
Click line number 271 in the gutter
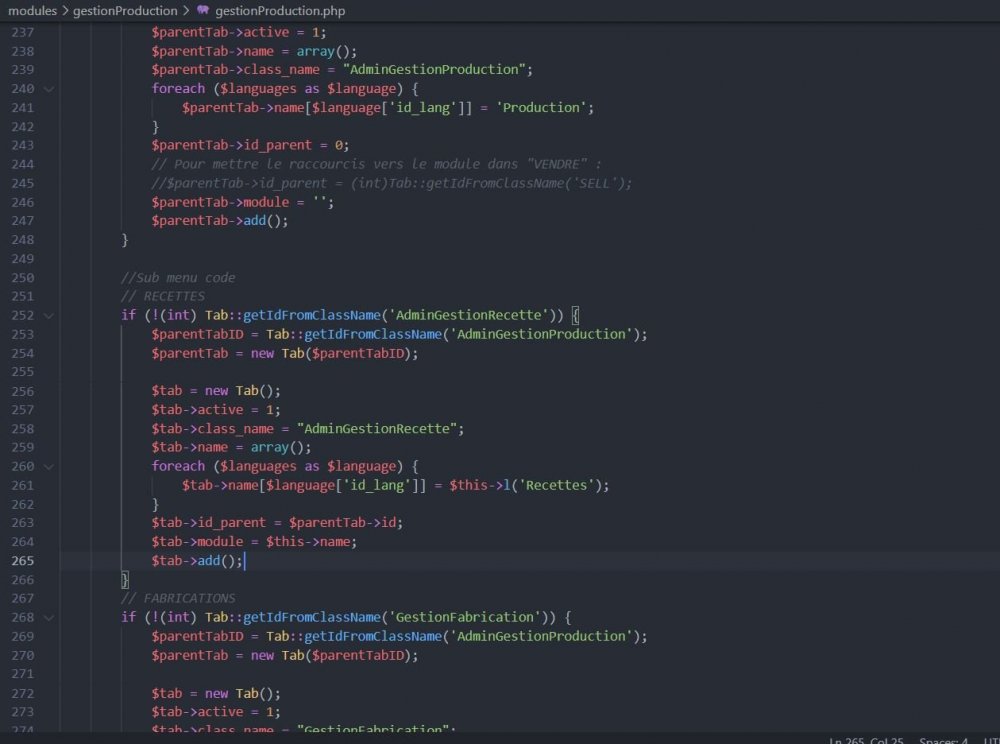coord(22,675)
